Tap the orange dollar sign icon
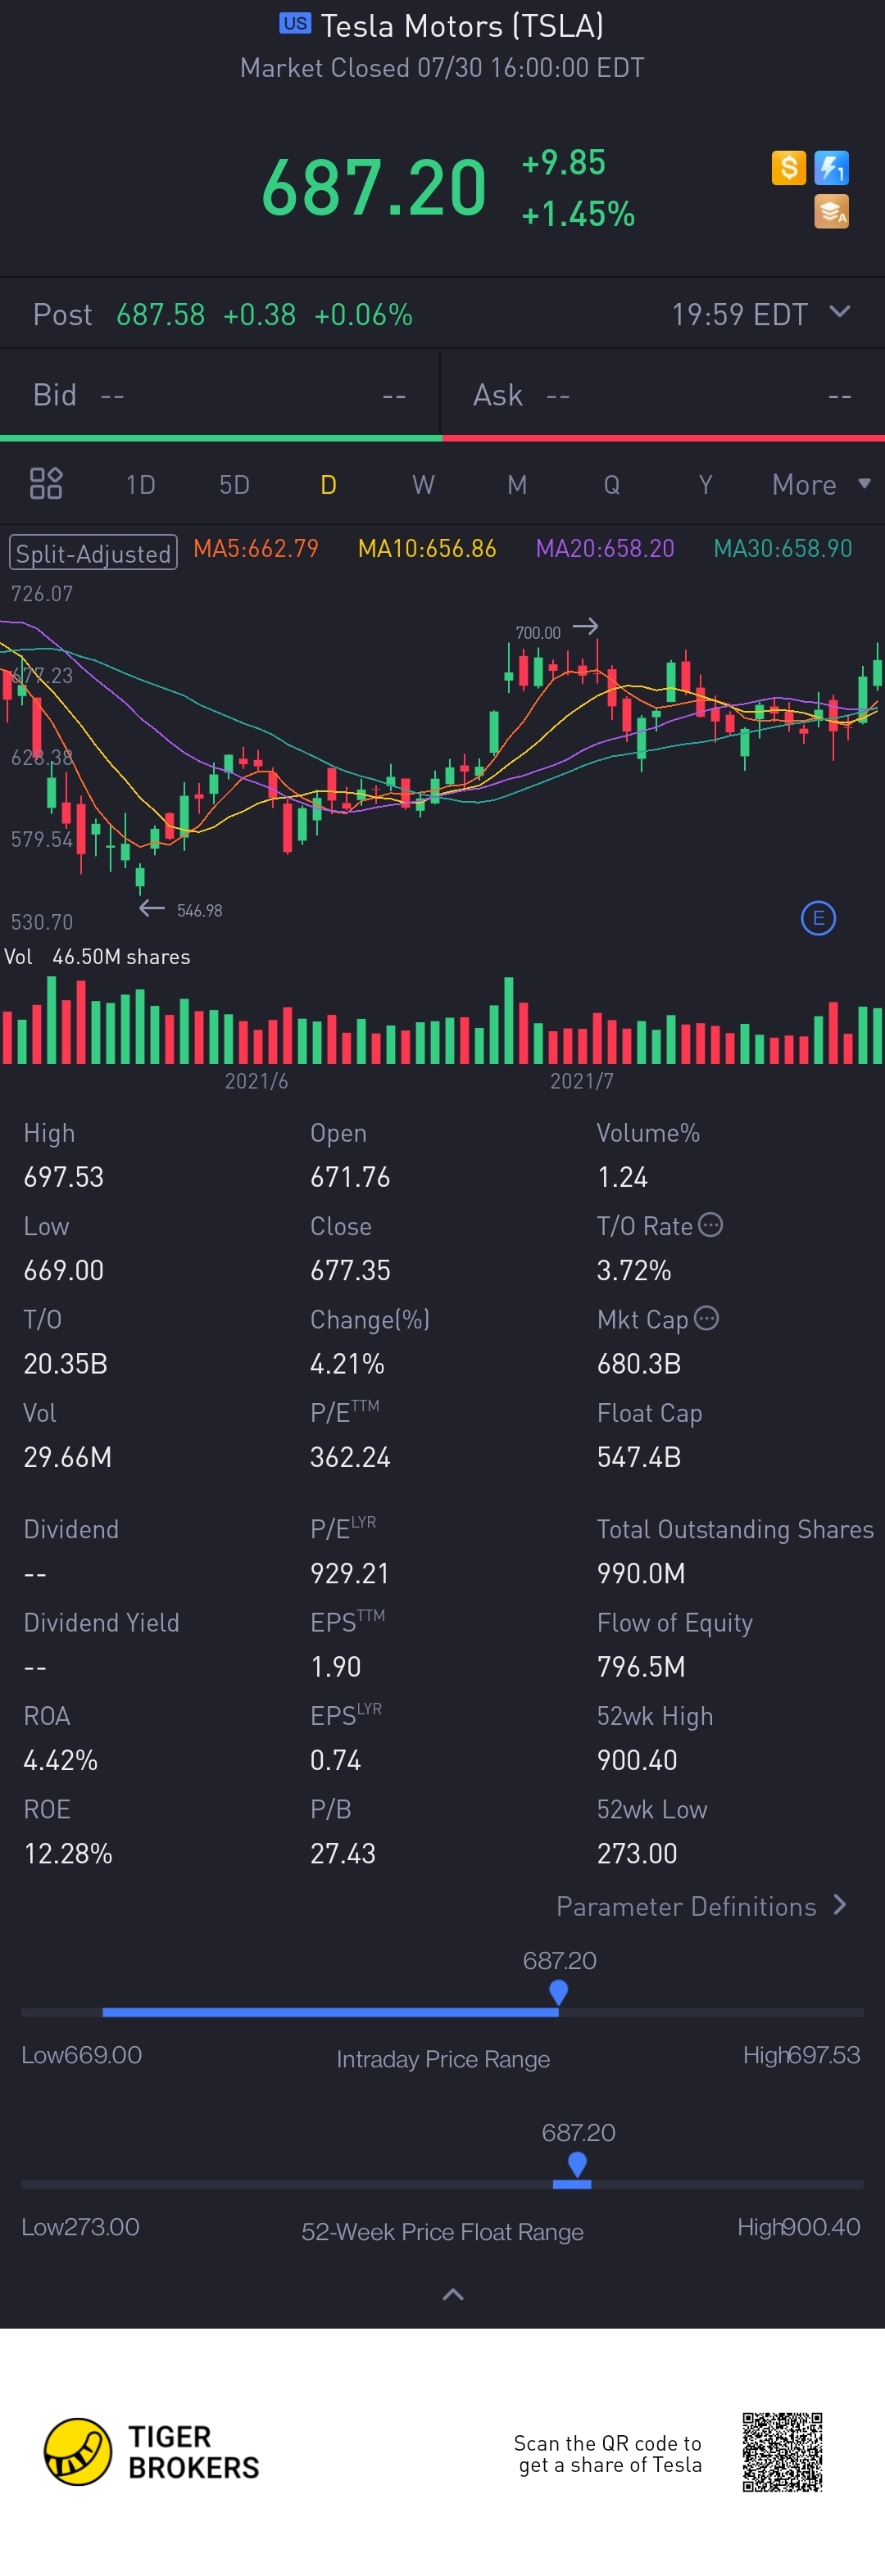The width and height of the screenshot is (885, 2576). 788,167
